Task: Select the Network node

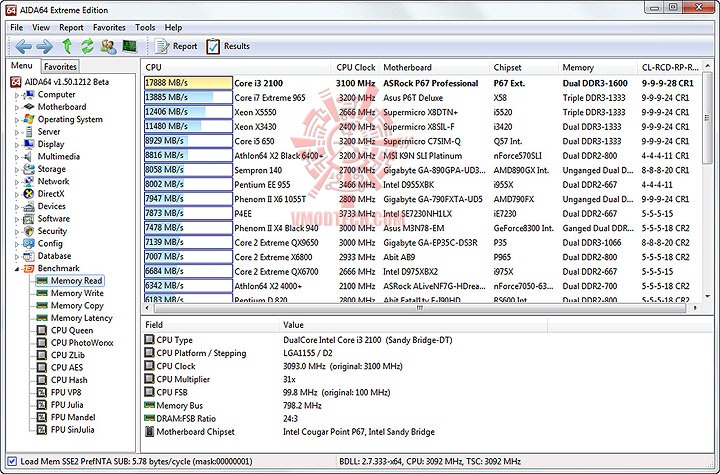Action: pos(53,181)
